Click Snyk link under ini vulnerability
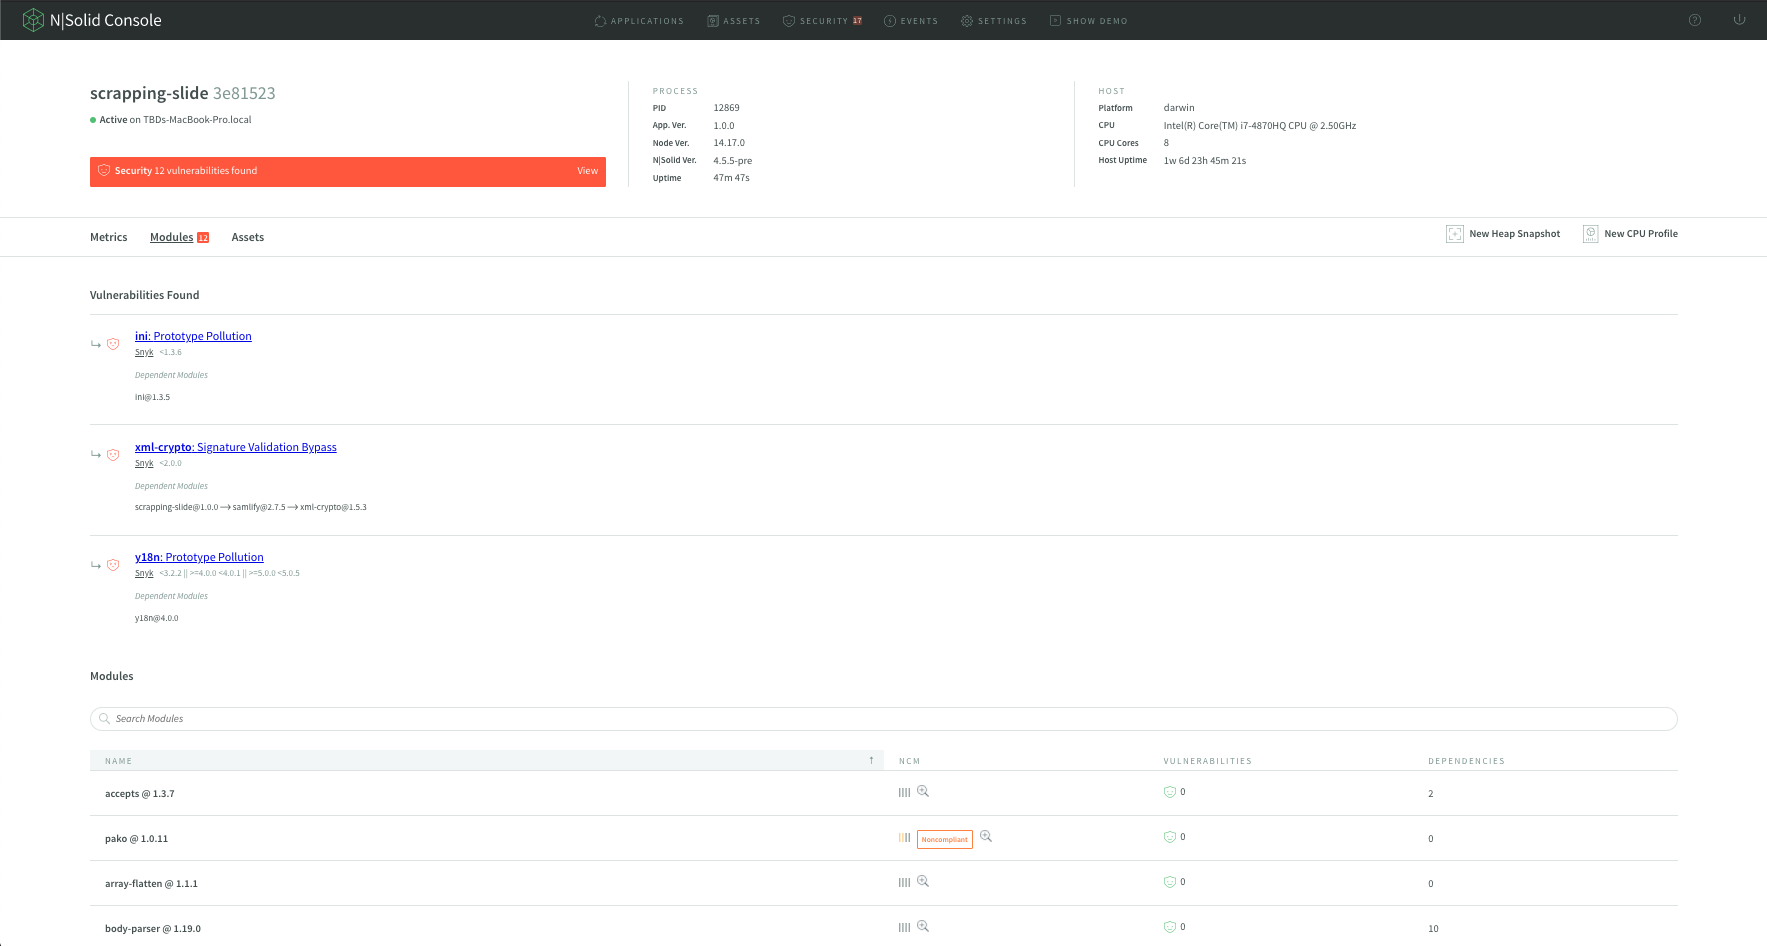Viewport: 1767px width, 946px height. 144,352
